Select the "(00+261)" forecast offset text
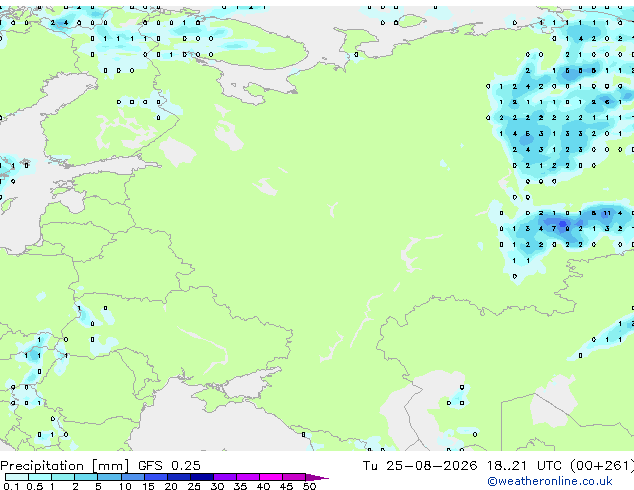The image size is (634, 490). click(x=602, y=466)
